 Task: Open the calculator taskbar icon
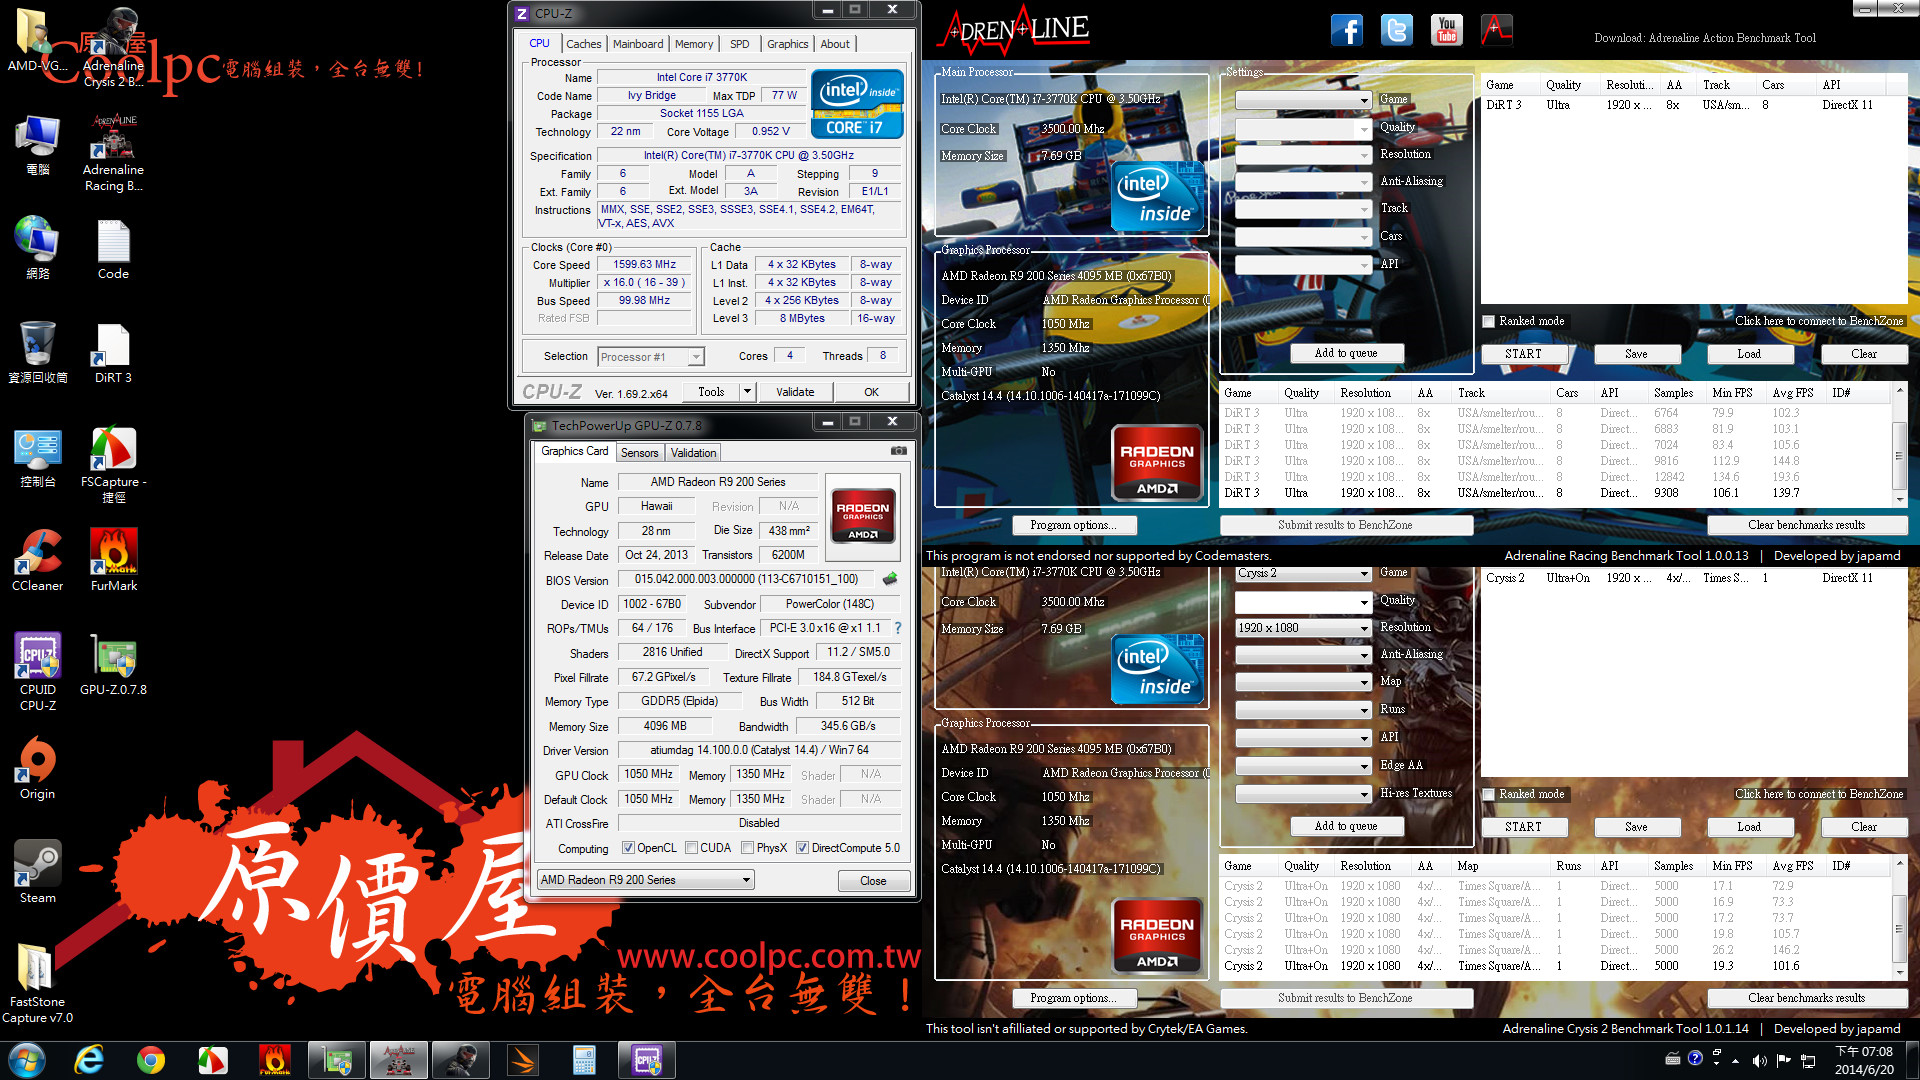(x=584, y=1060)
